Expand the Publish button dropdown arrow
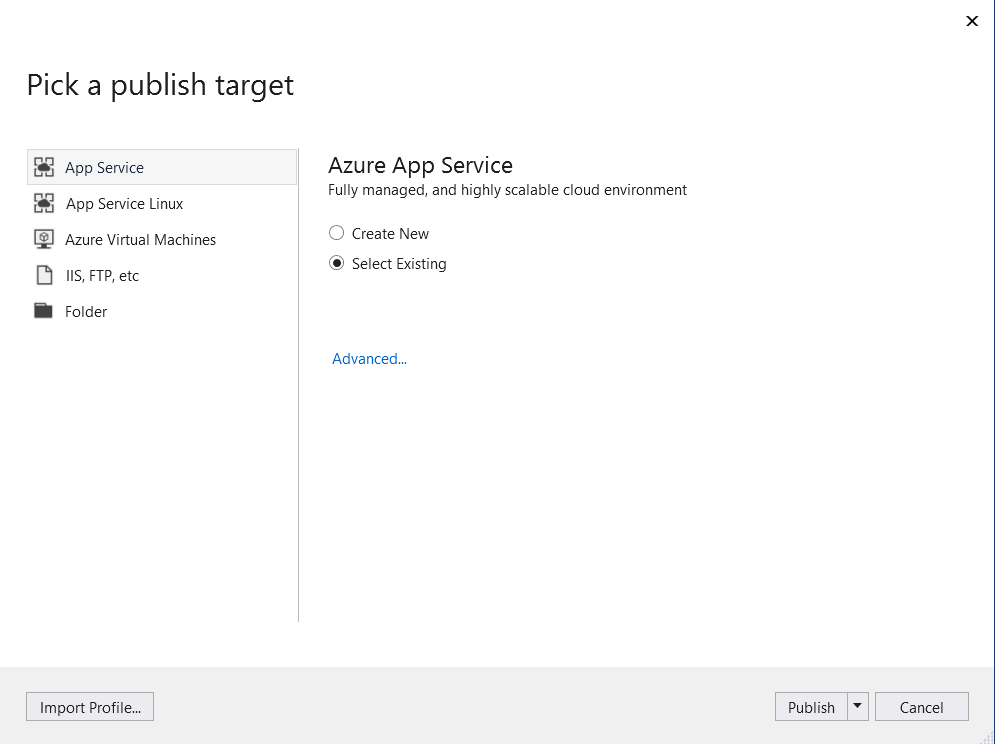 [x=858, y=707]
